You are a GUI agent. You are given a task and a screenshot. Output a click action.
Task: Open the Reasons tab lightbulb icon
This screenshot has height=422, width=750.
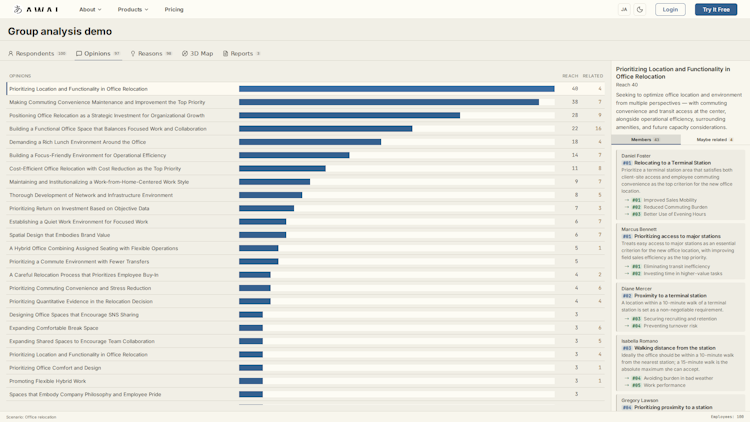133,54
